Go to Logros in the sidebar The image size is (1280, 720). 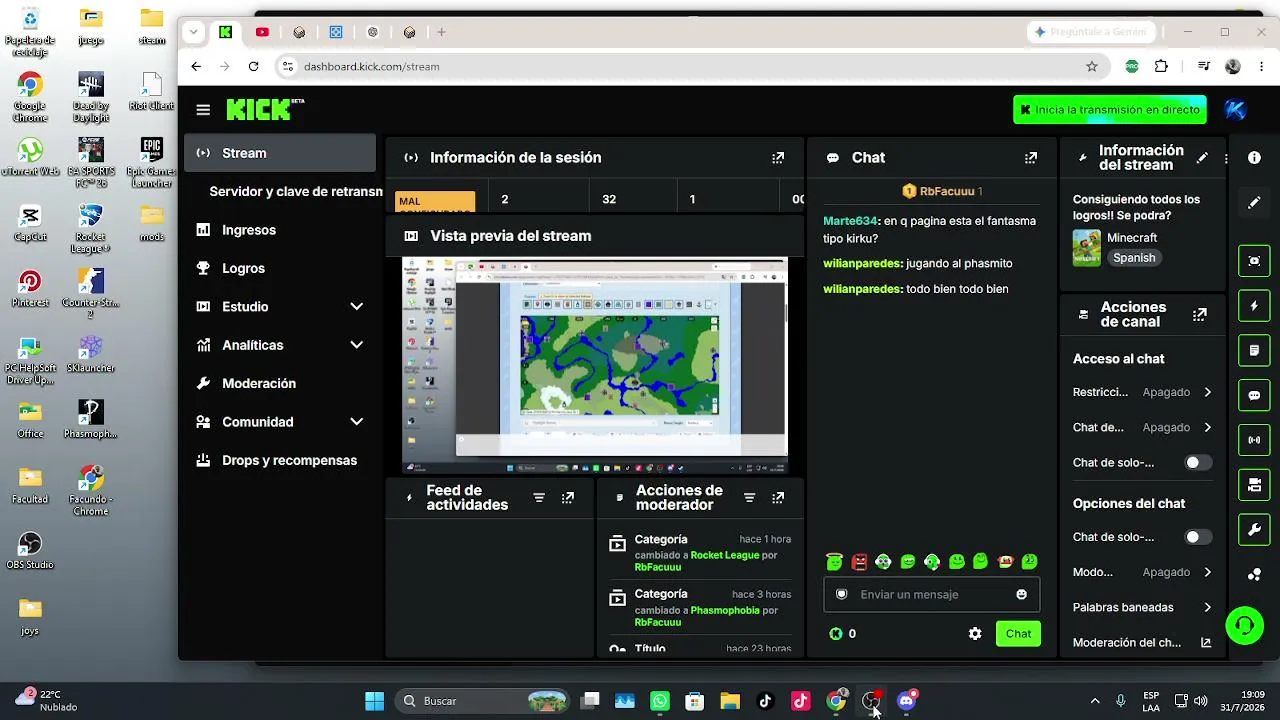(280, 268)
